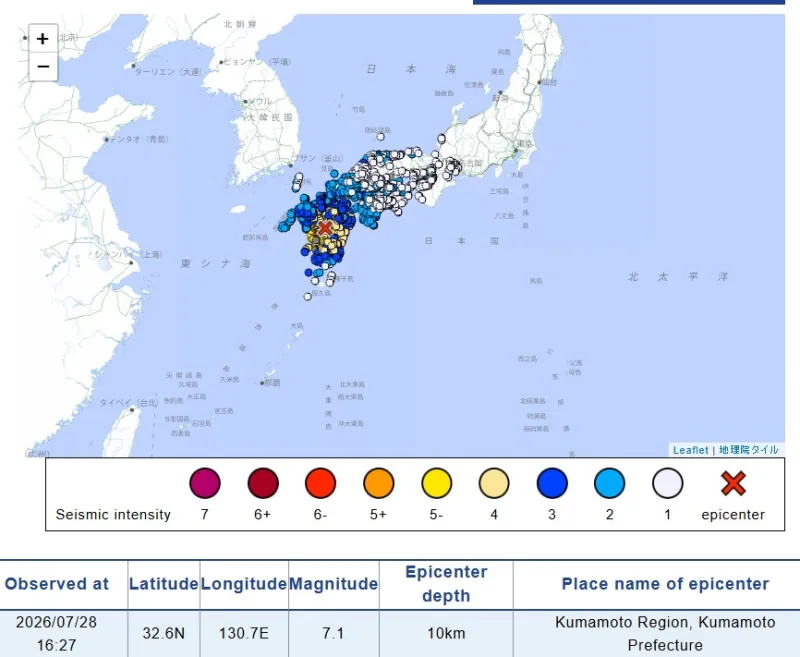
Task: Click the 北太平洋 ocean label on map
Action: pyautogui.click(x=678, y=276)
